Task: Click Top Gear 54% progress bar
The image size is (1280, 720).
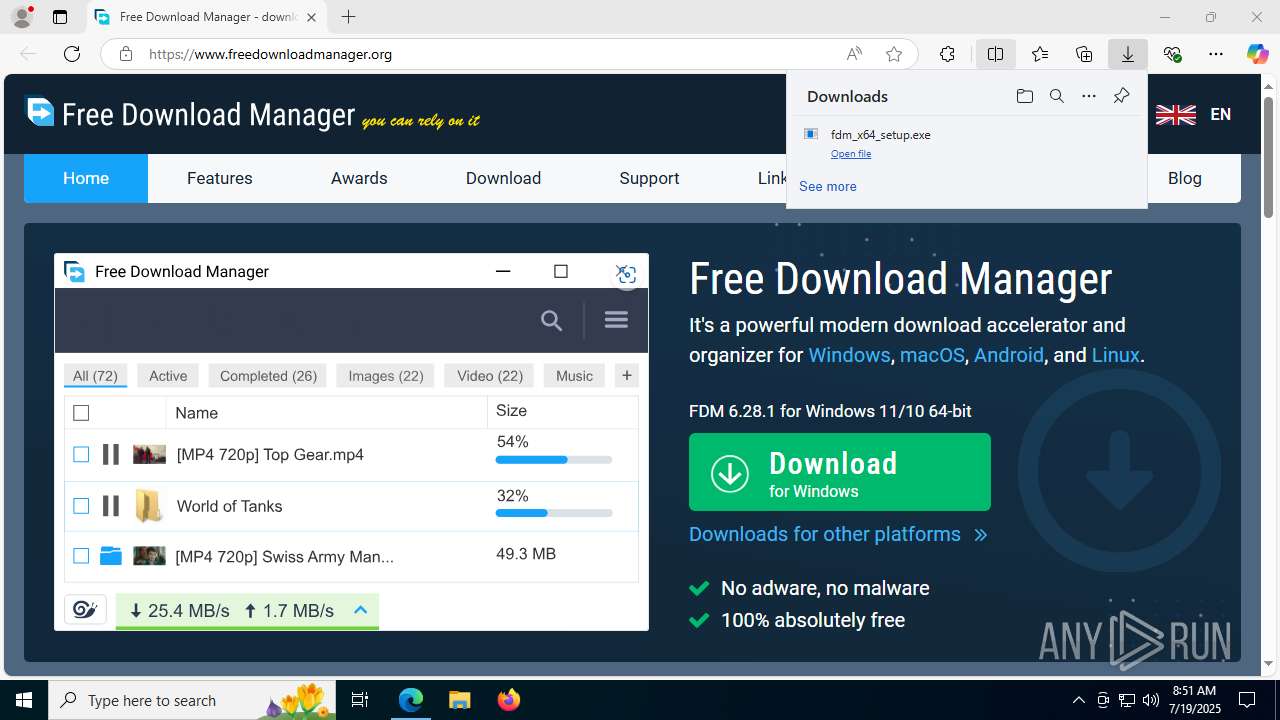Action: tap(554, 460)
